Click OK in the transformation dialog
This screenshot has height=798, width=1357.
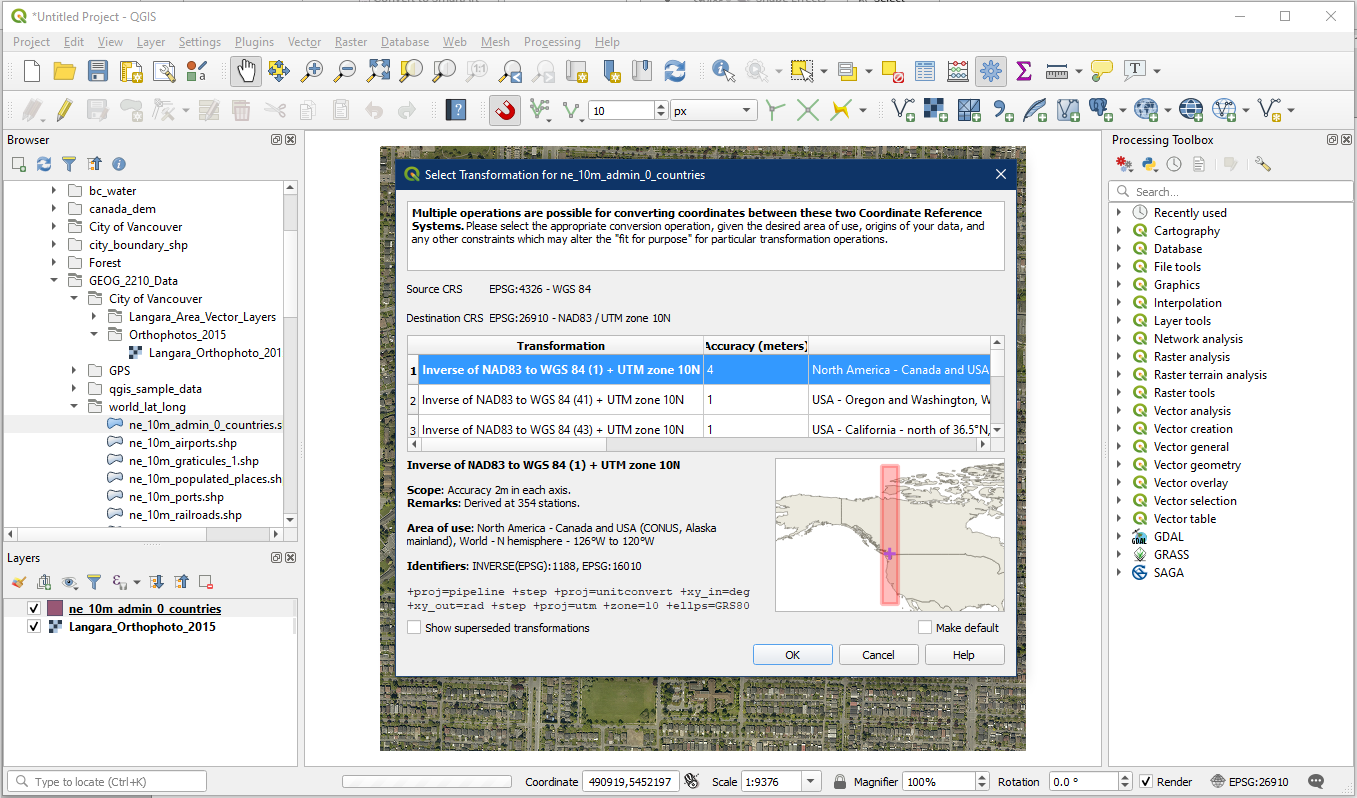pos(792,655)
